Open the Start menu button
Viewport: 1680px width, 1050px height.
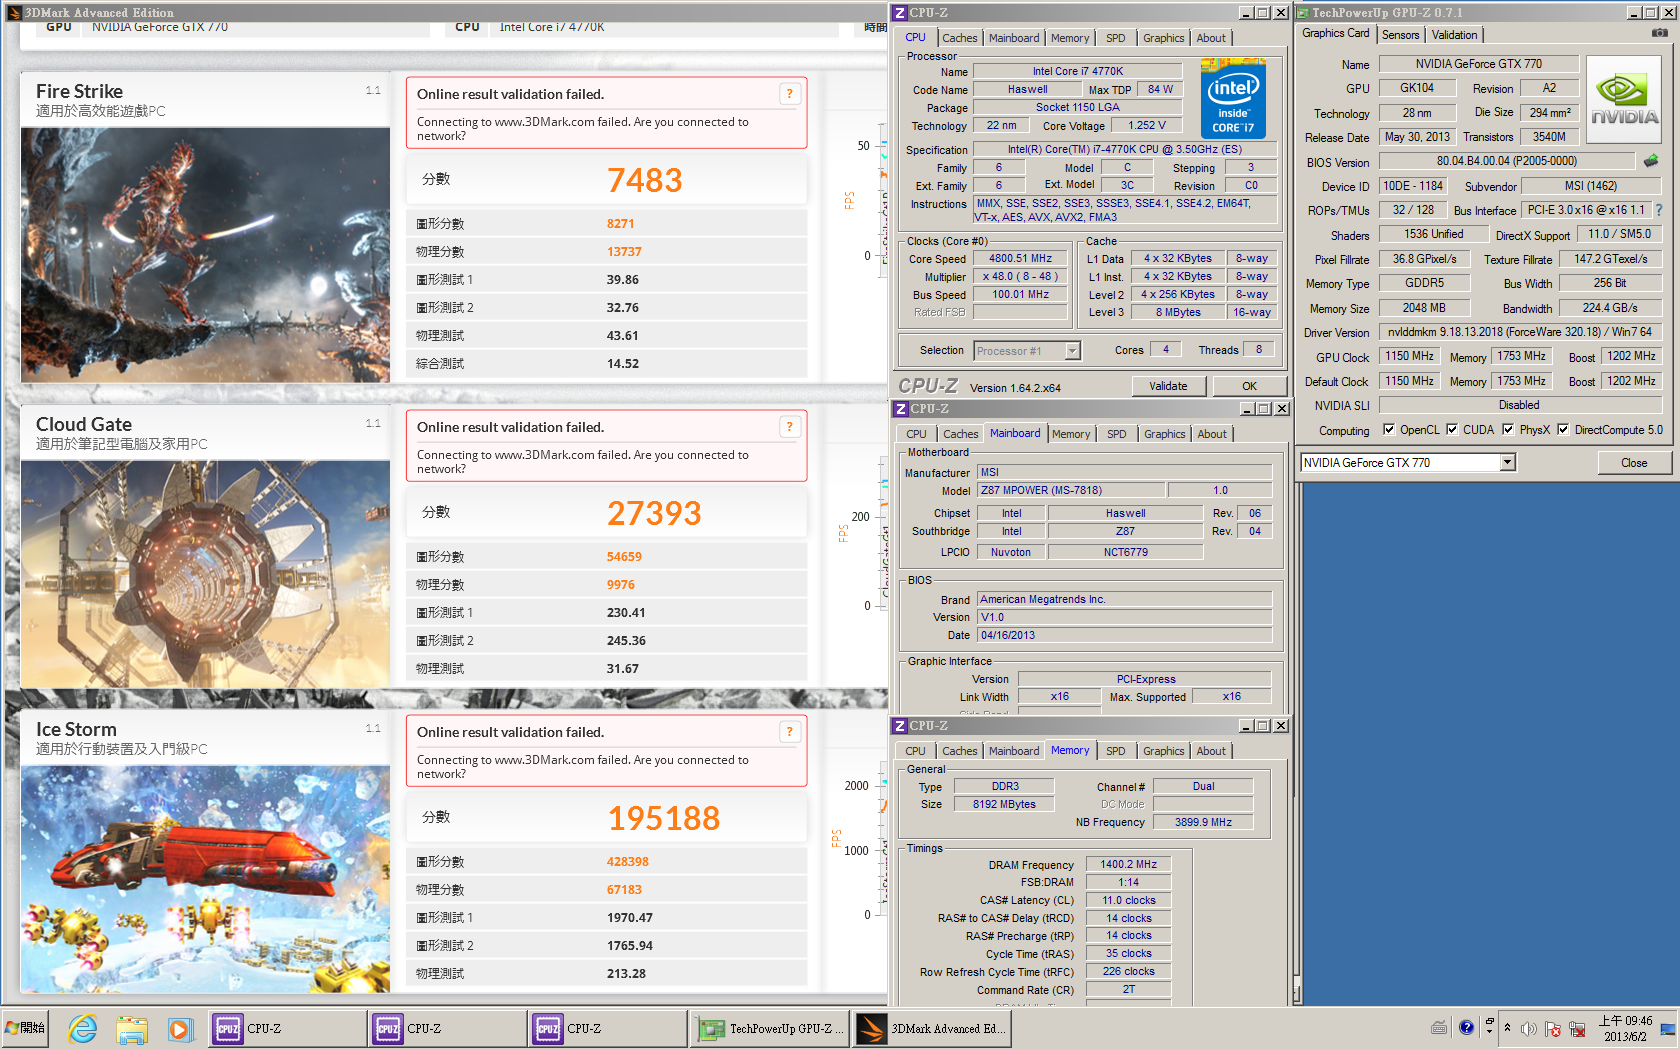click(26, 1028)
